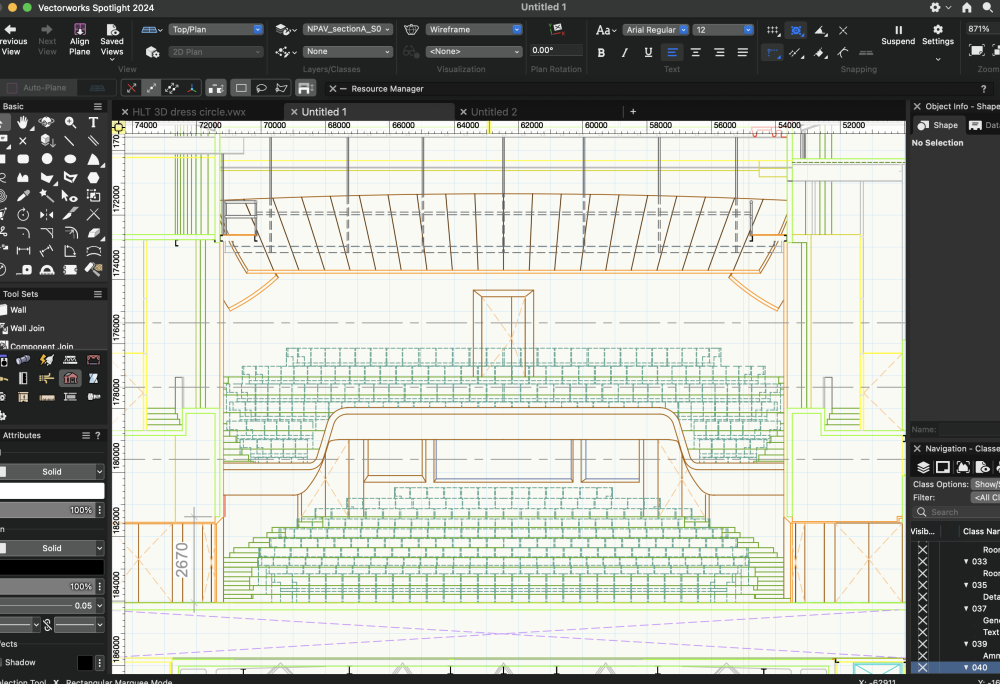Toggle visibility of class 040 in Navigation
The width and height of the screenshot is (1000, 684).
coord(922,667)
